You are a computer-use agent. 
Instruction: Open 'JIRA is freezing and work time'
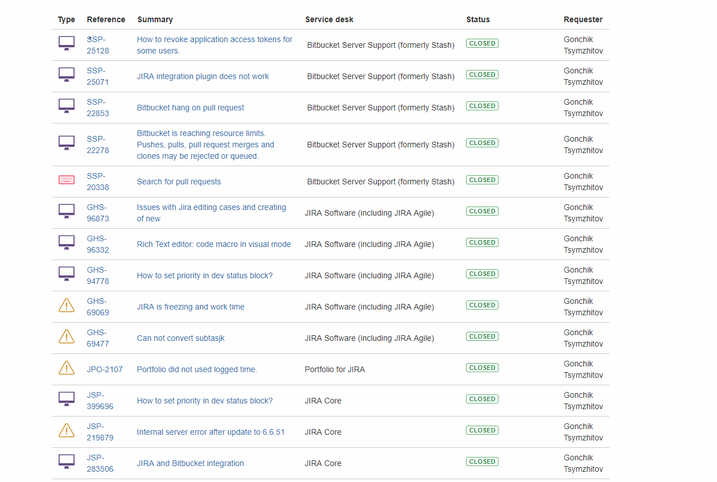(x=190, y=307)
